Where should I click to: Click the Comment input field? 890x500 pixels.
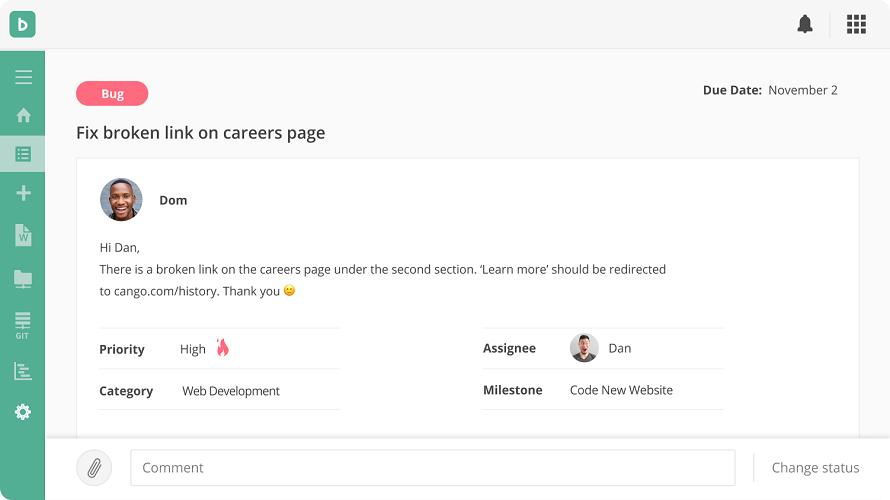pyautogui.click(x=432, y=467)
